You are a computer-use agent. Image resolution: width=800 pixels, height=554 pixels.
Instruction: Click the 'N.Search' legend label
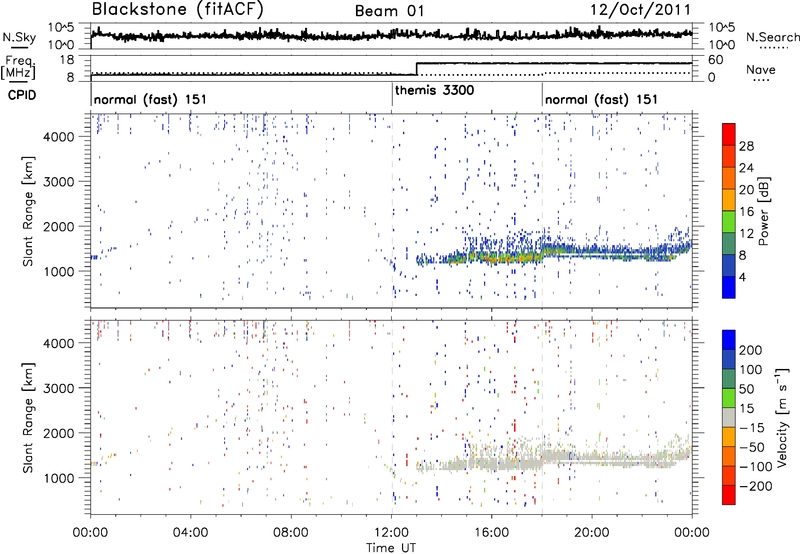click(x=772, y=37)
